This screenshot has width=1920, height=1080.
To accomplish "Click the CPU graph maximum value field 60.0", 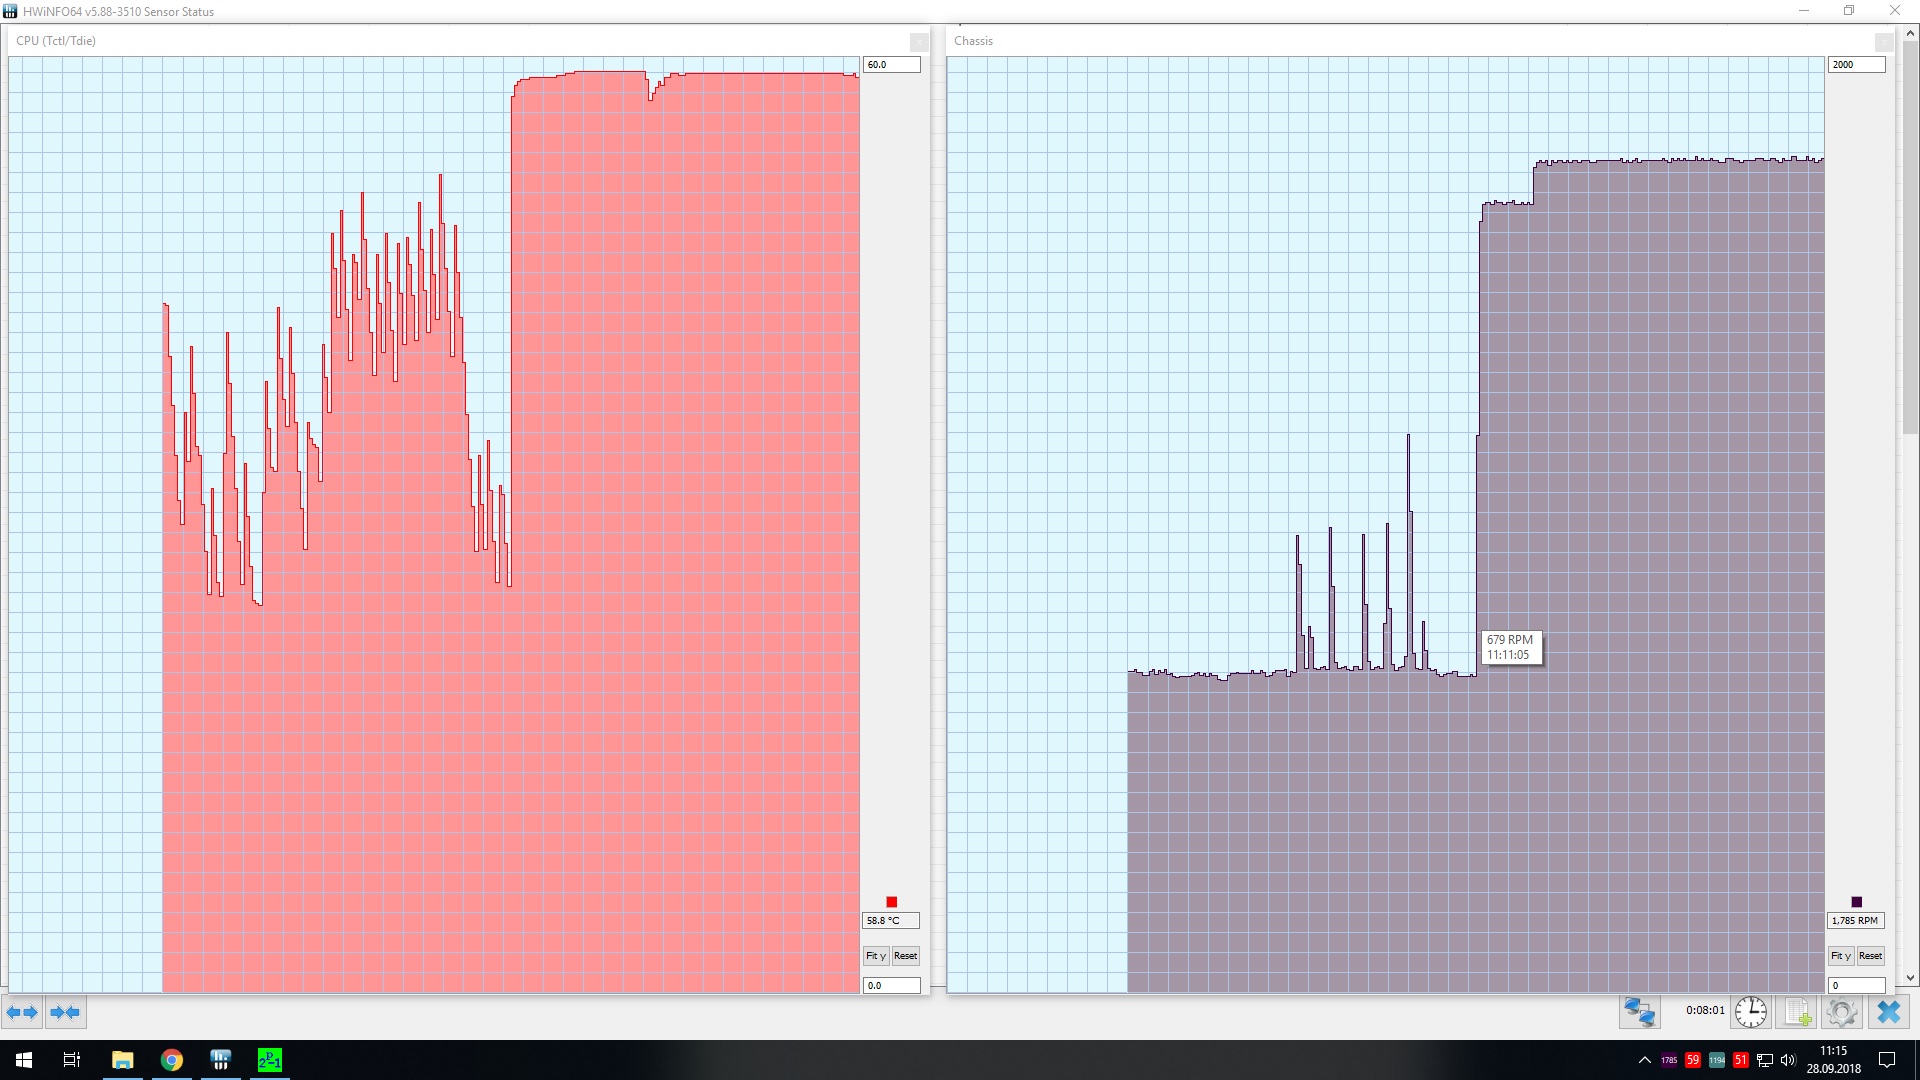I will [890, 65].
